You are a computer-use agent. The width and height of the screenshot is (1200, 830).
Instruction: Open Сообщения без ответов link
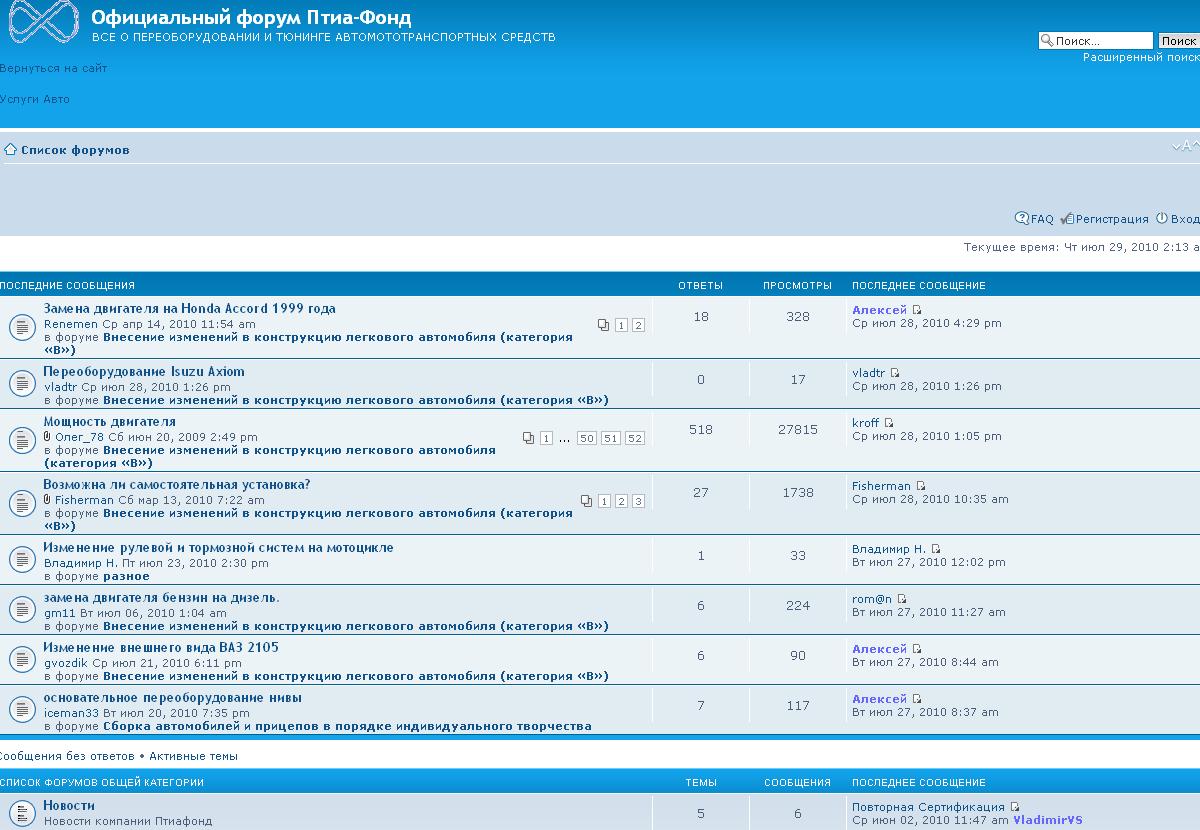(66, 756)
